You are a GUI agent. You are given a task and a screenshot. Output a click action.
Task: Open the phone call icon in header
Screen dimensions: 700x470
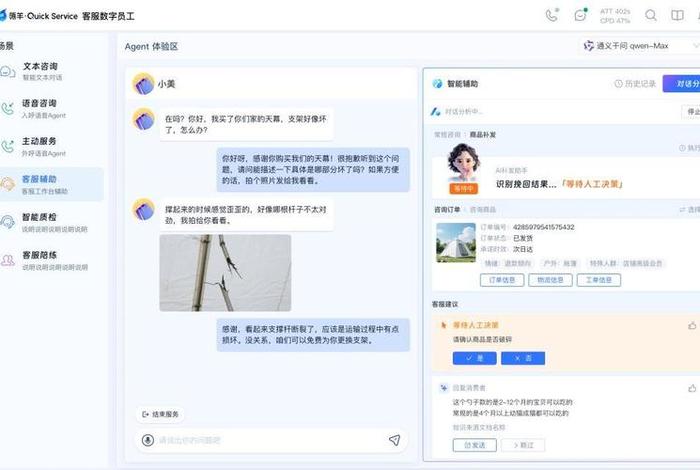coord(552,15)
